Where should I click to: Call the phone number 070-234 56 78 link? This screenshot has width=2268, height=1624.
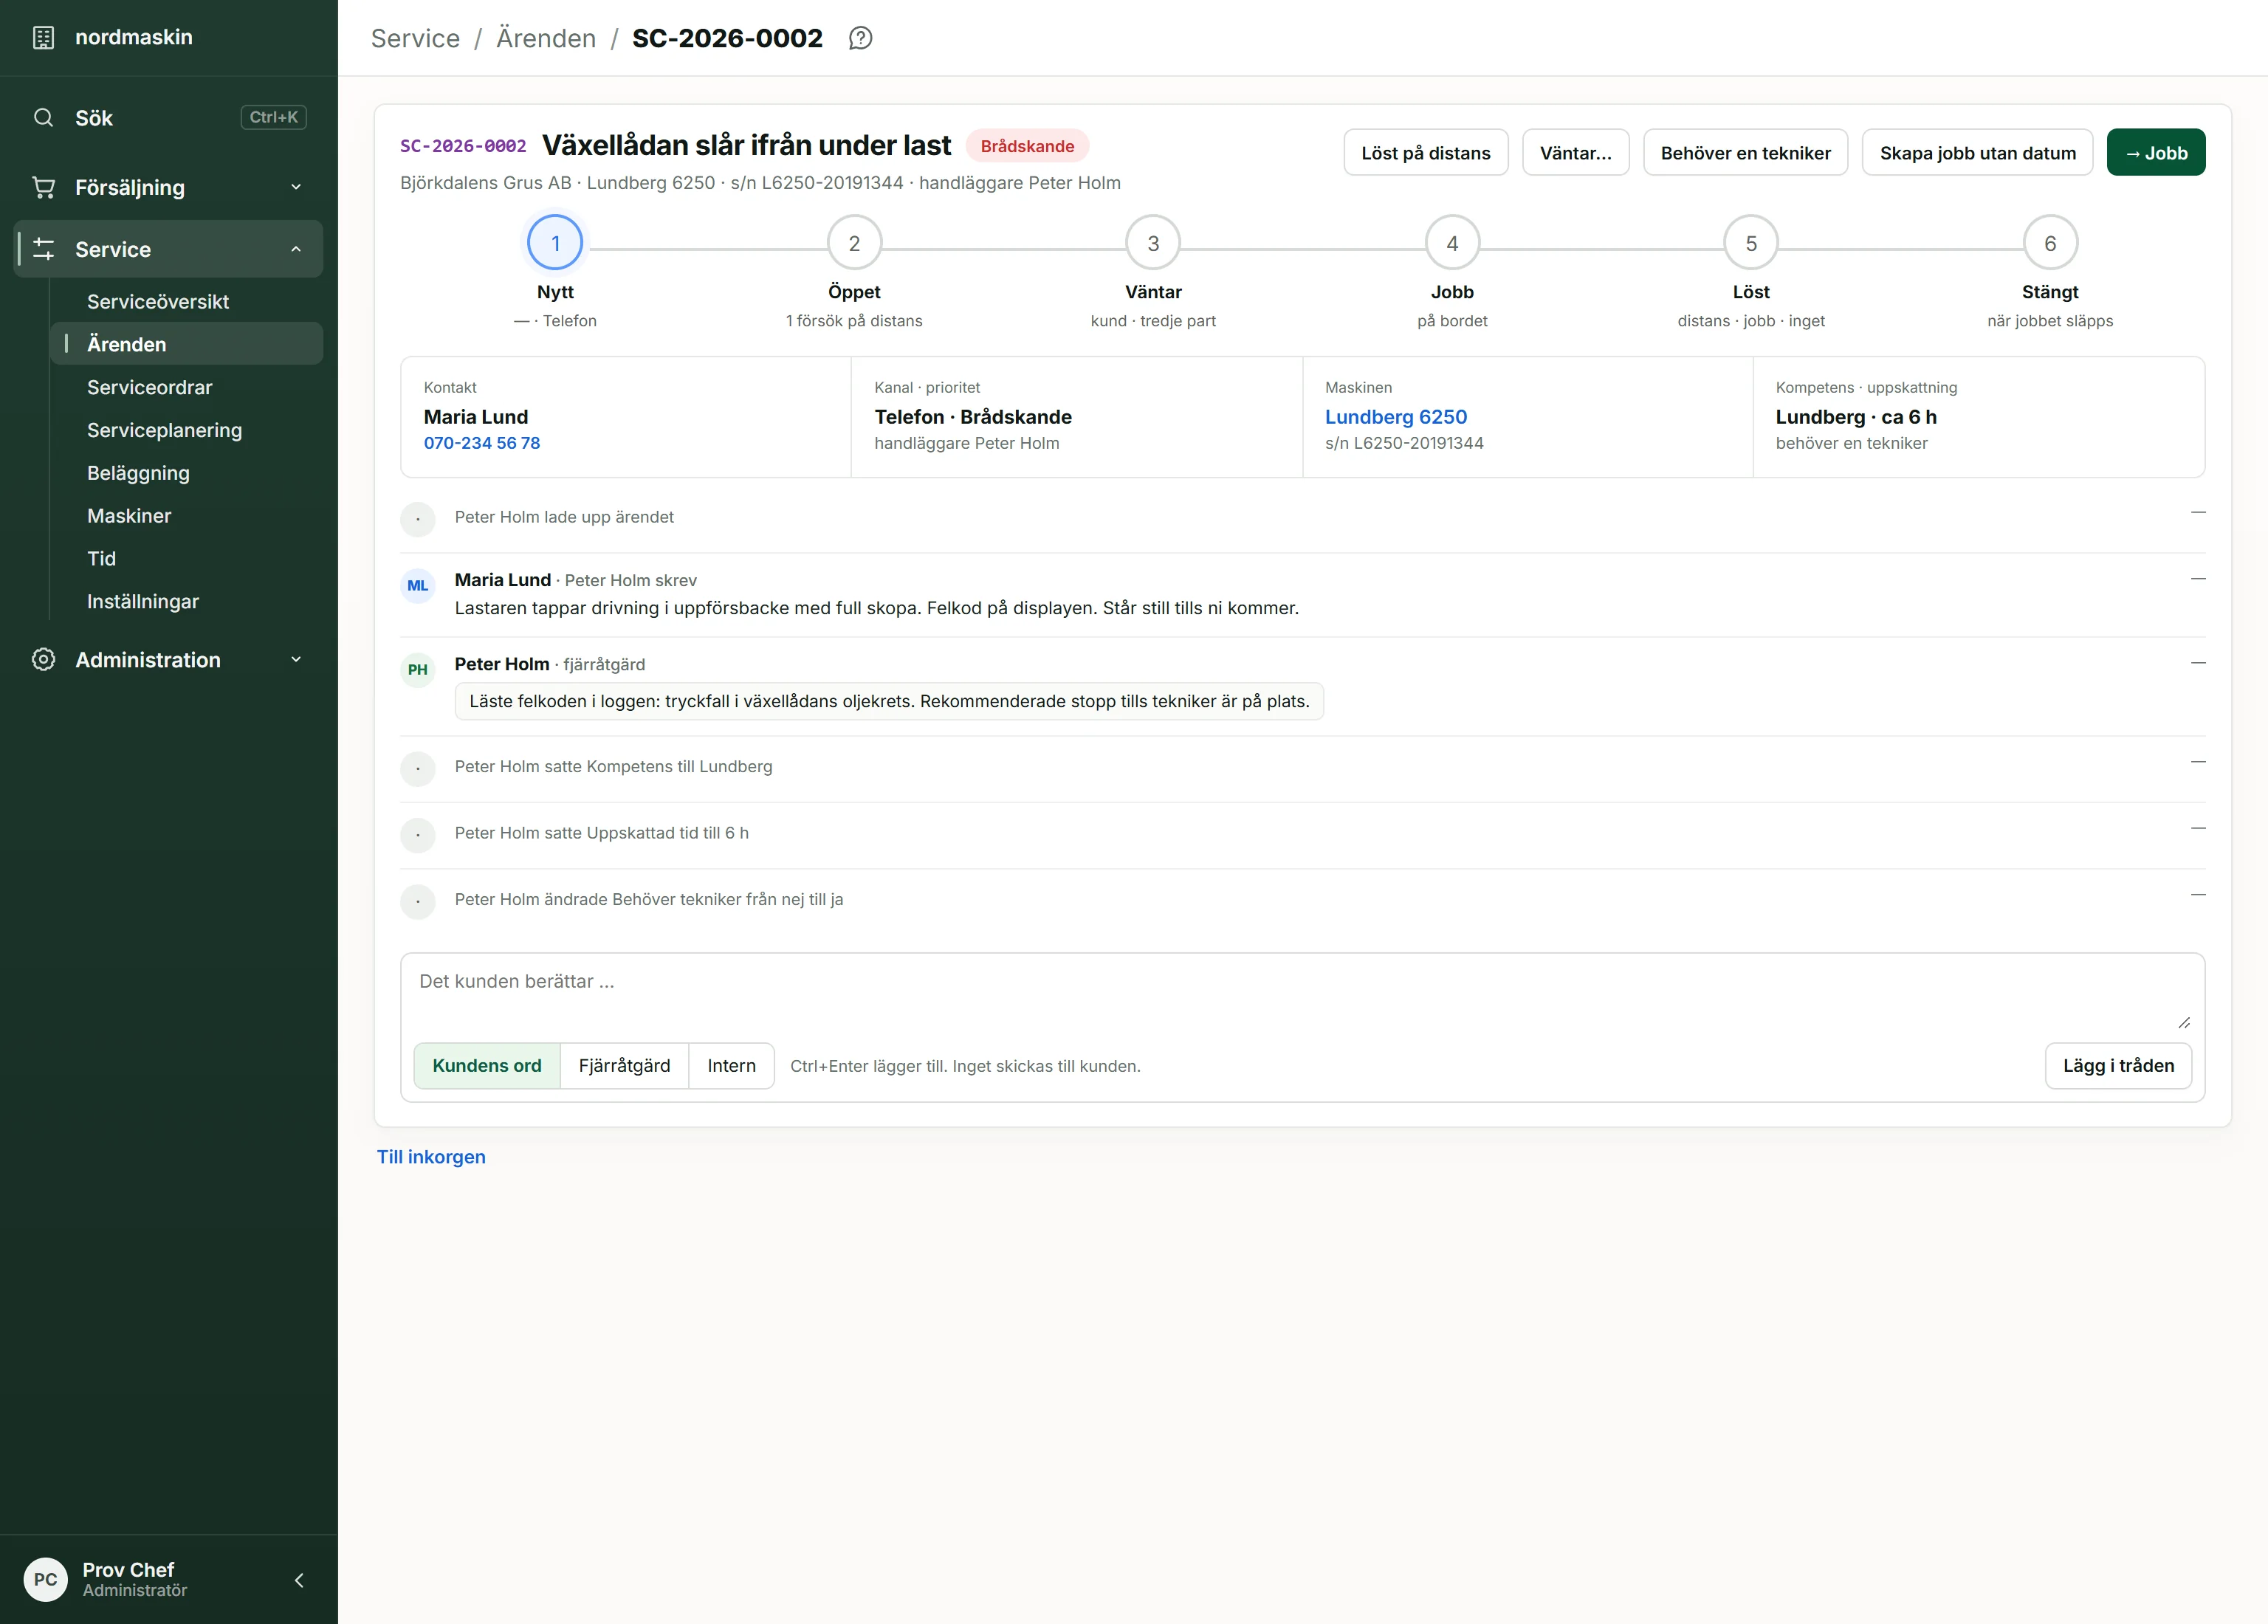[x=482, y=443]
